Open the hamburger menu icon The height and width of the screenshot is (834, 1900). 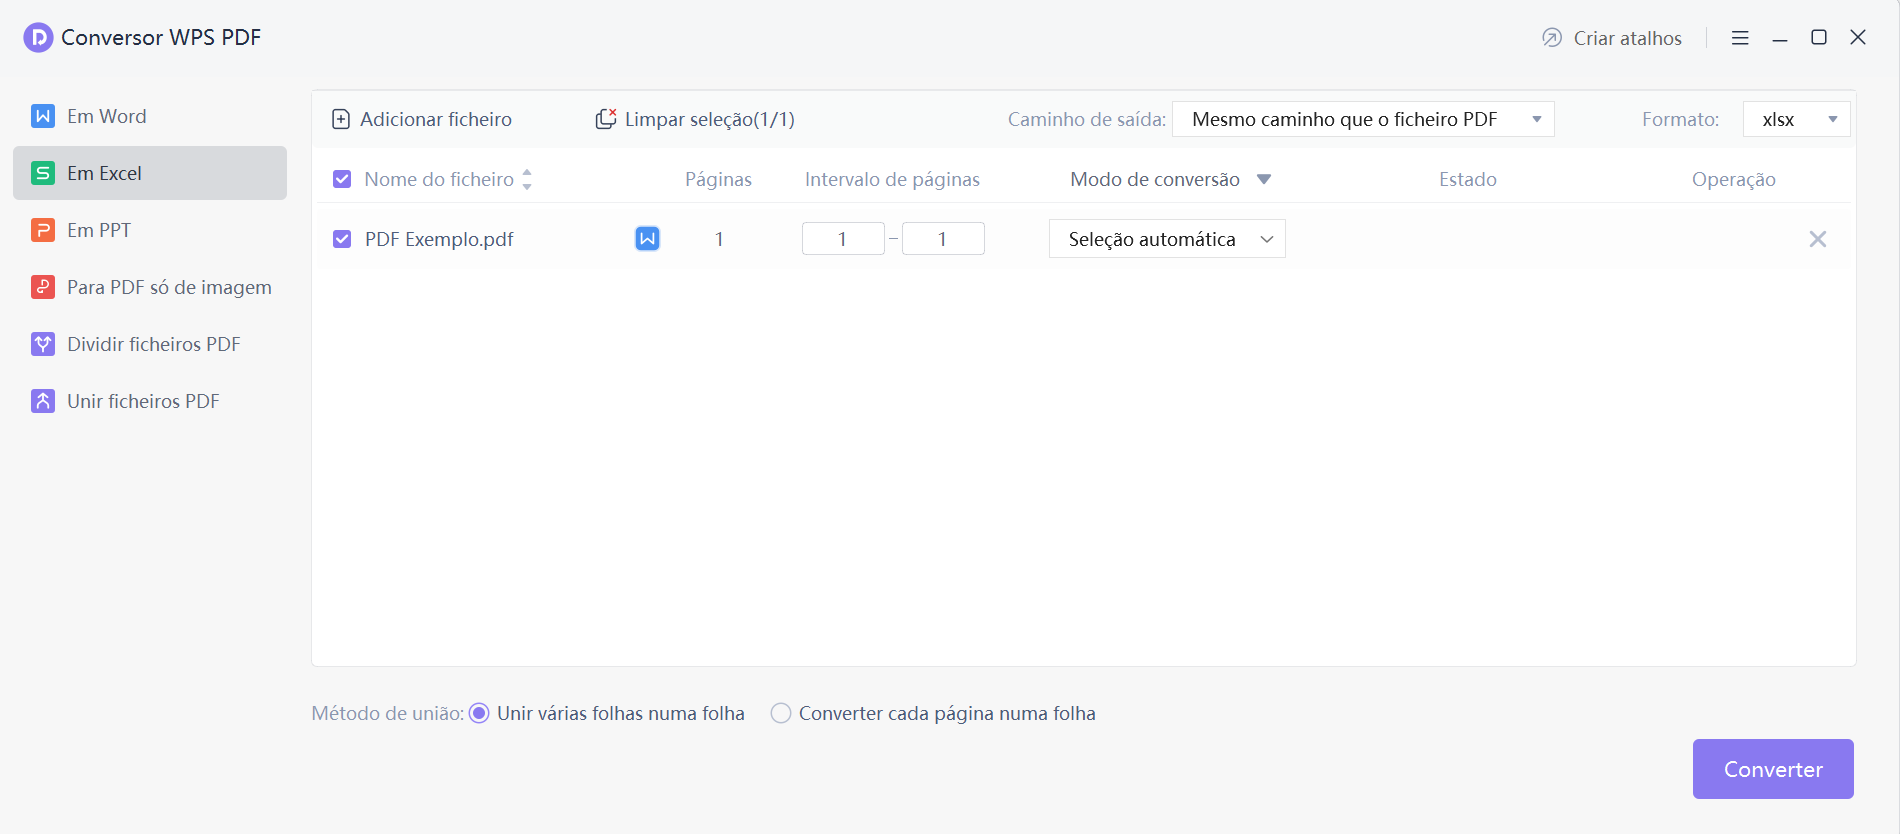[x=1740, y=38]
